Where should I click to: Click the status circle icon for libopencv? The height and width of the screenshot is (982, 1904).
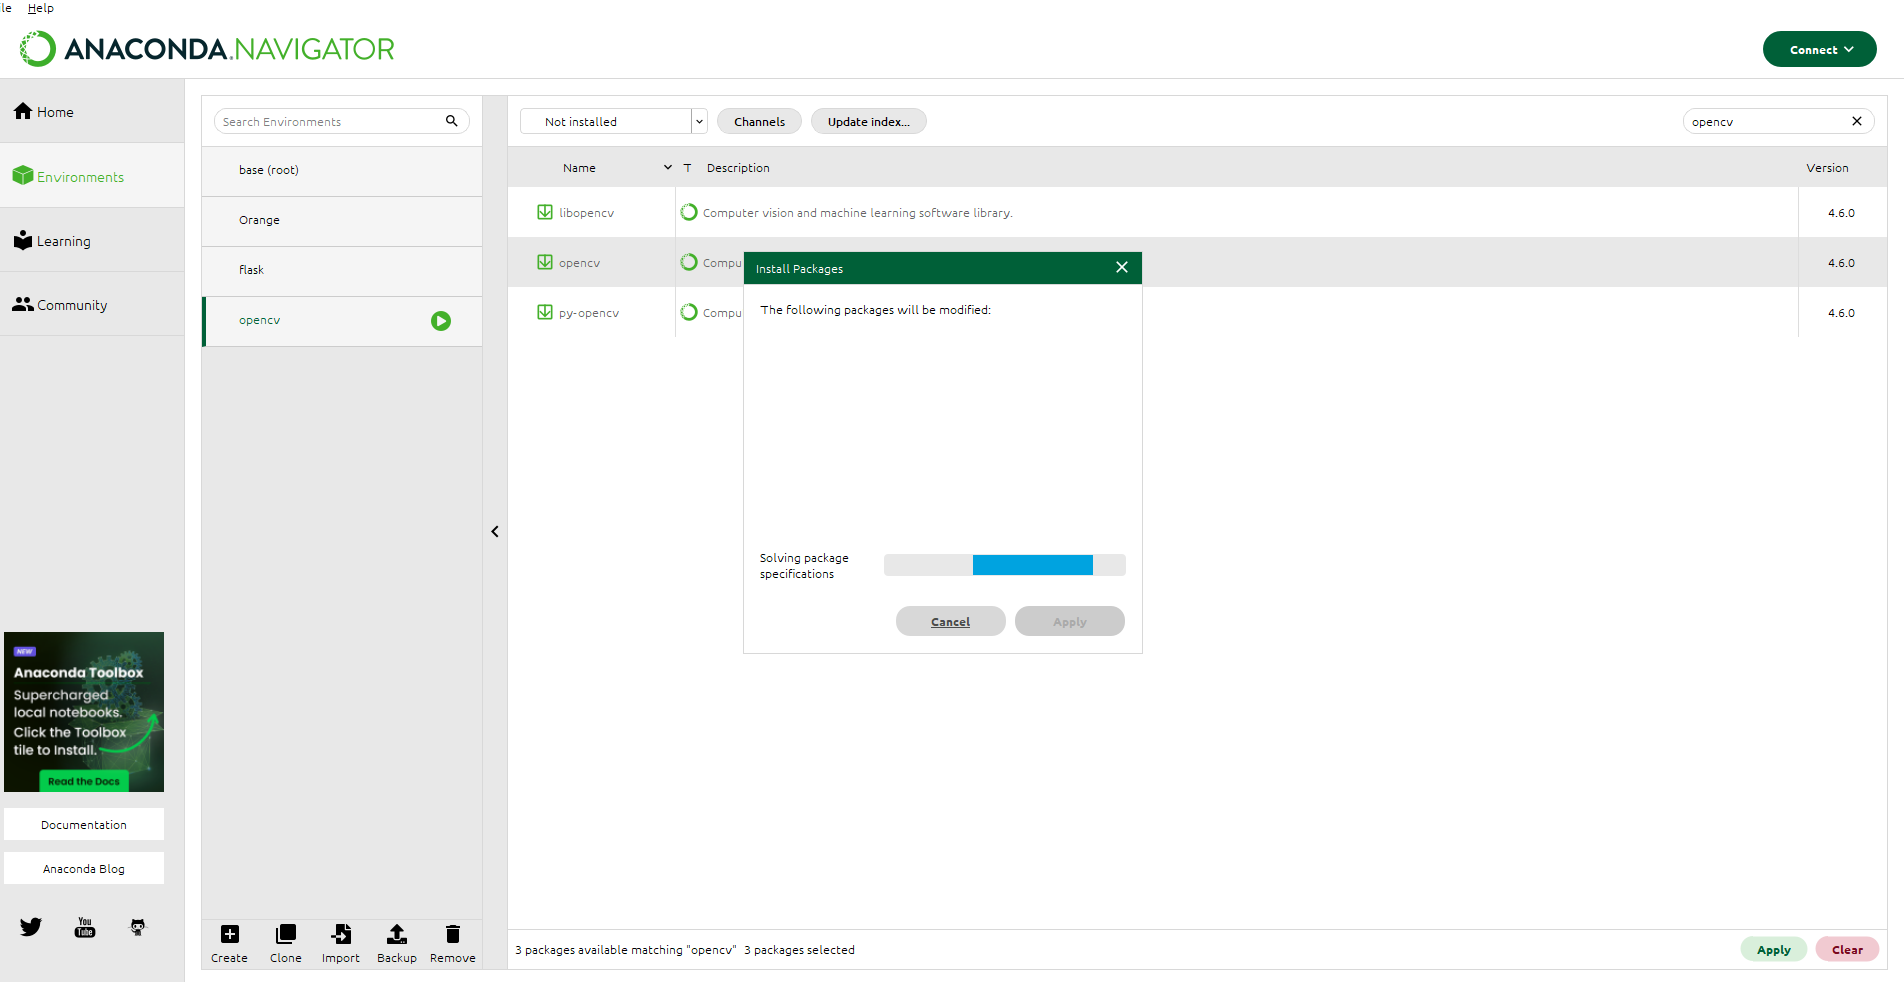pyautogui.click(x=689, y=212)
